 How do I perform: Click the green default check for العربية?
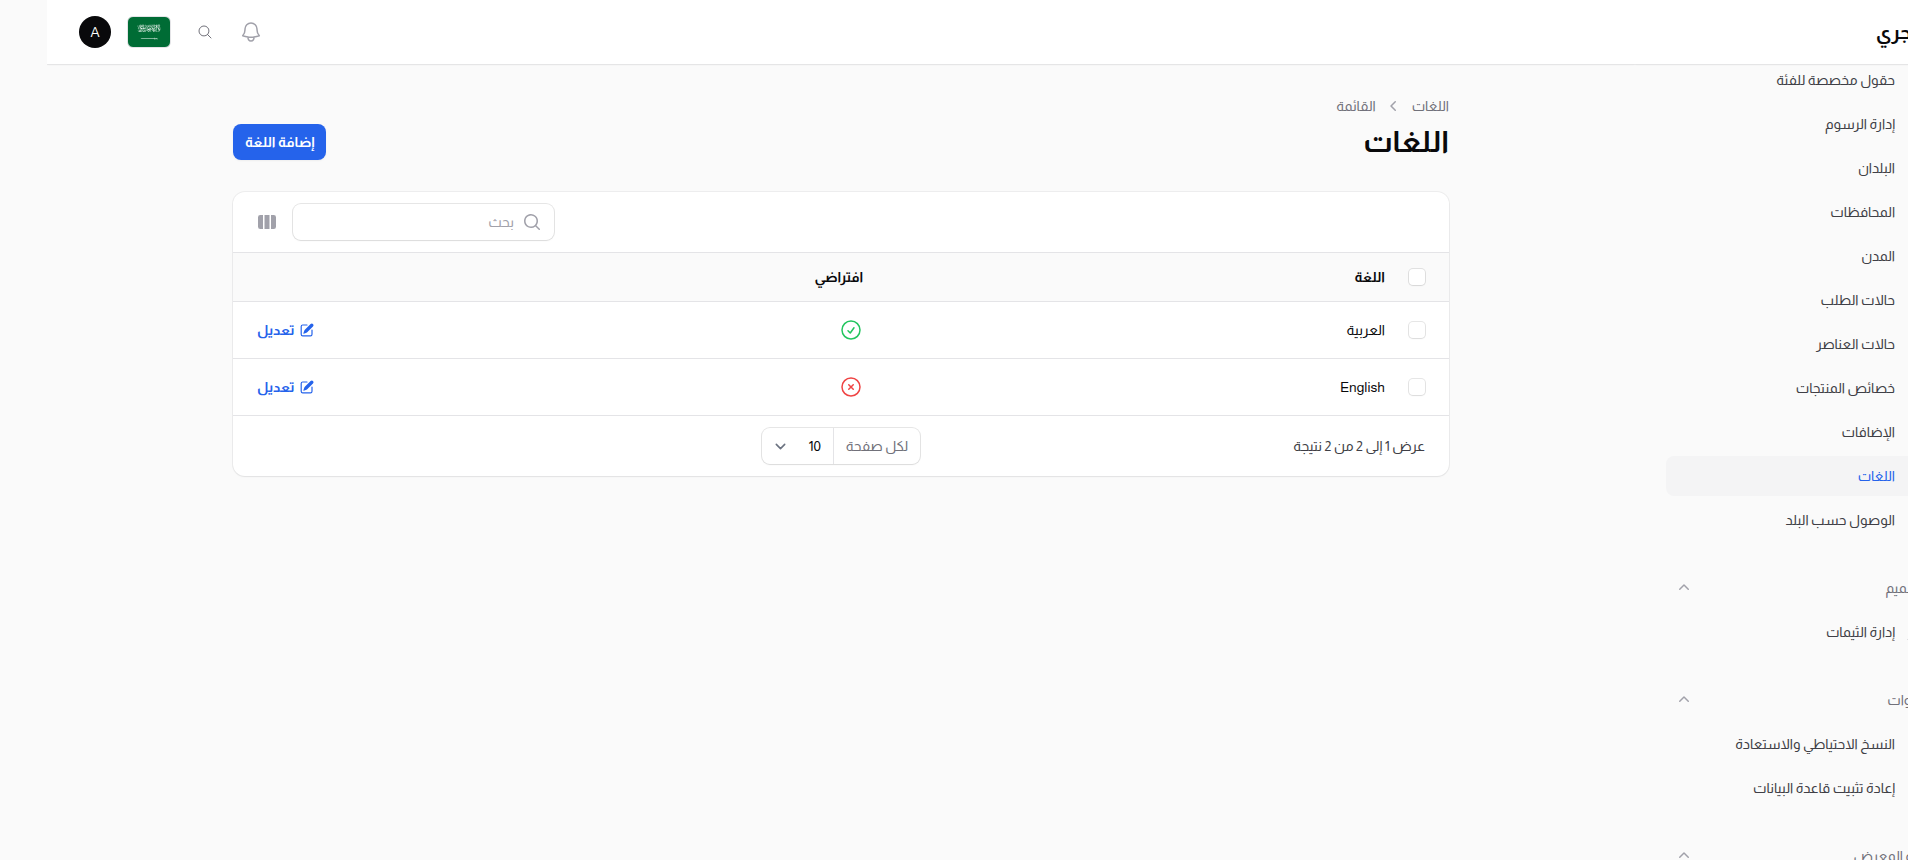click(x=851, y=330)
